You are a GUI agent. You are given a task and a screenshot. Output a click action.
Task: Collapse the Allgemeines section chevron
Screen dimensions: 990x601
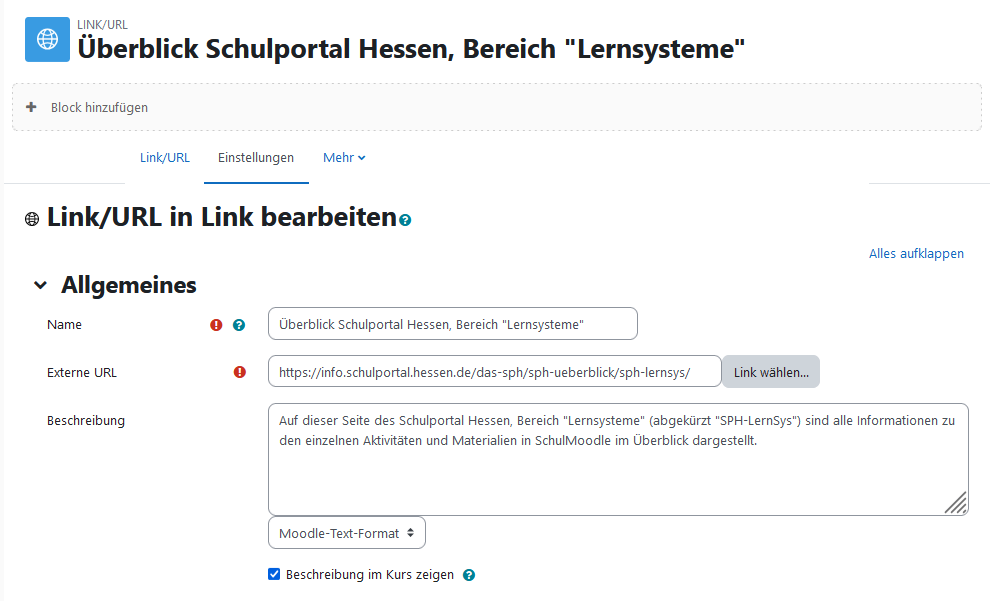[x=40, y=286]
